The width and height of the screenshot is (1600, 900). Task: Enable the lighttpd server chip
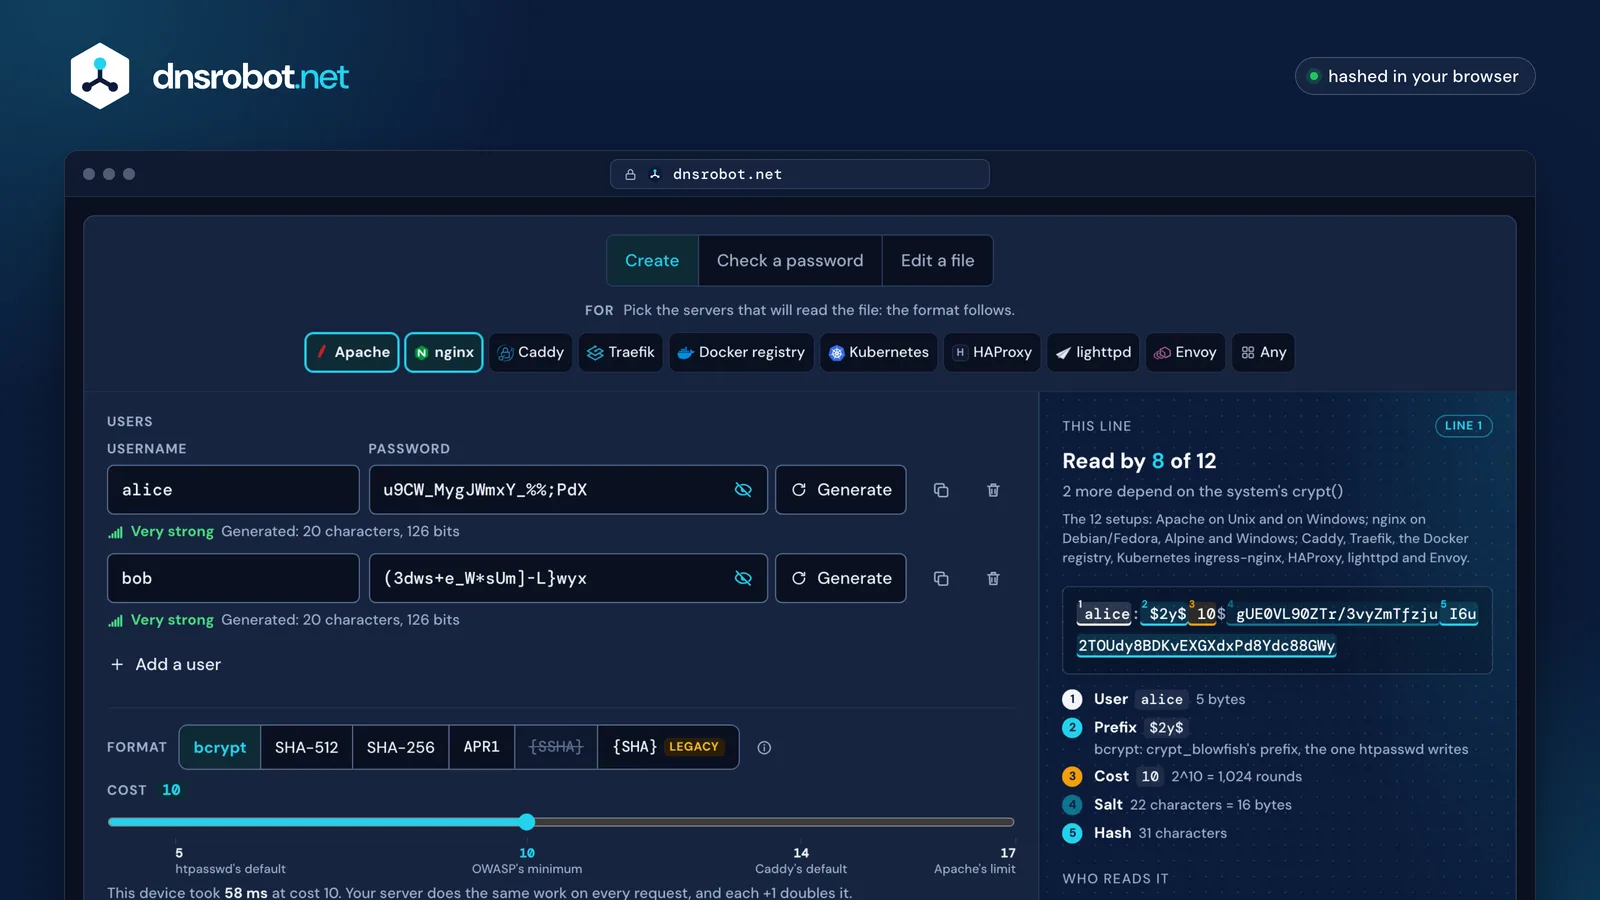tap(1093, 352)
